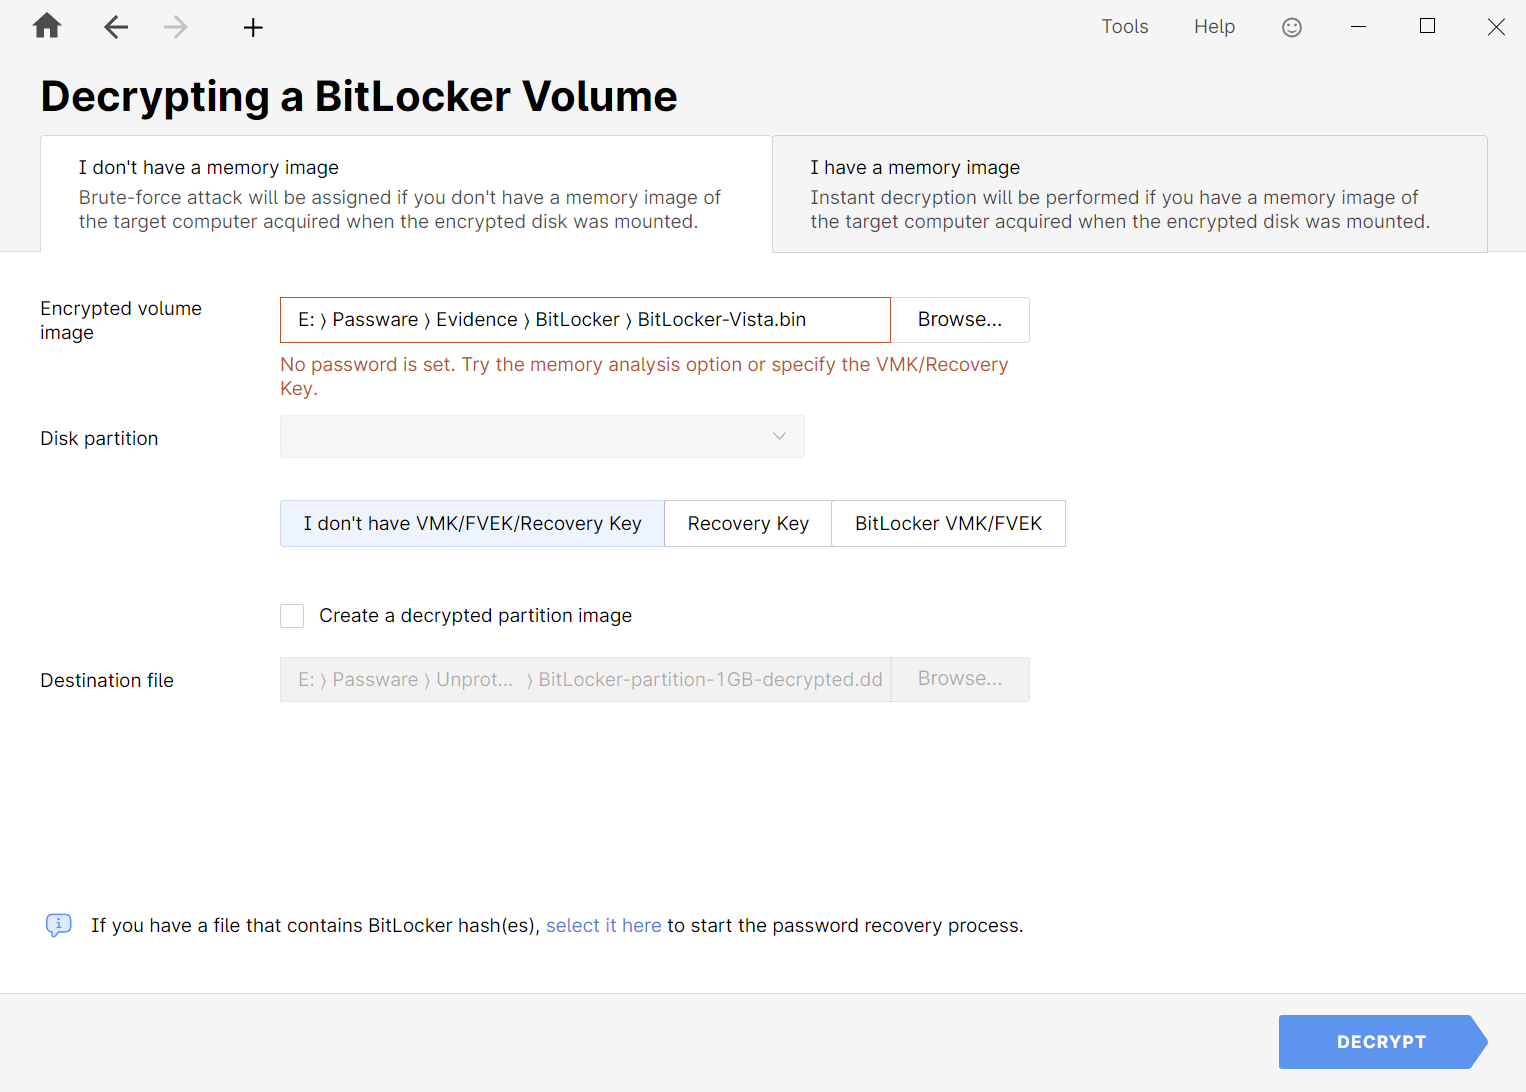Select I don't have VMK/FVEK/Recovery Key

pyautogui.click(x=471, y=523)
